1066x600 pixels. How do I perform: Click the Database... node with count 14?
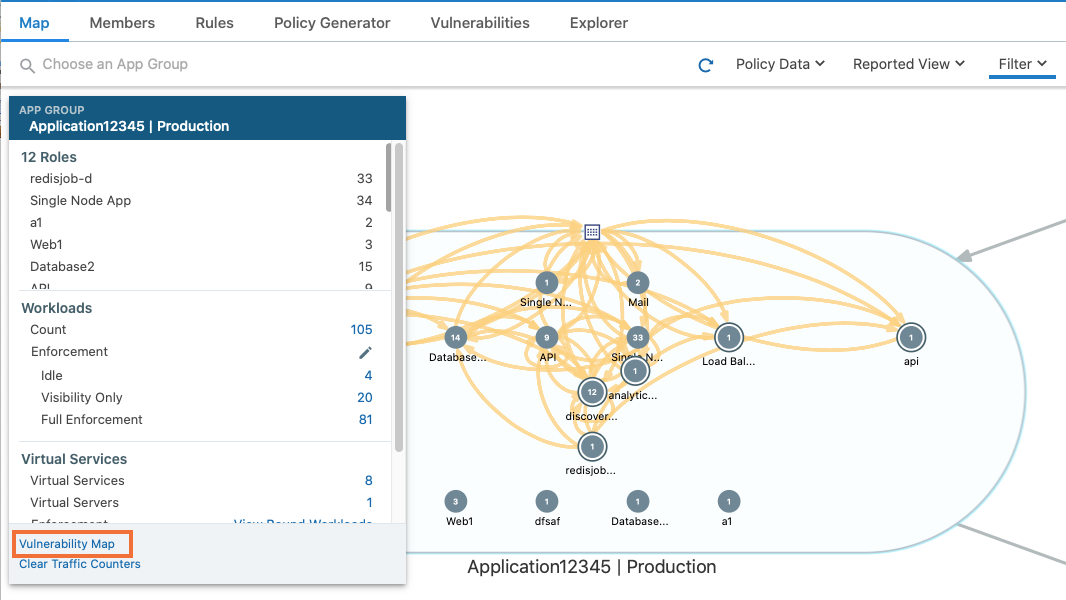455,337
